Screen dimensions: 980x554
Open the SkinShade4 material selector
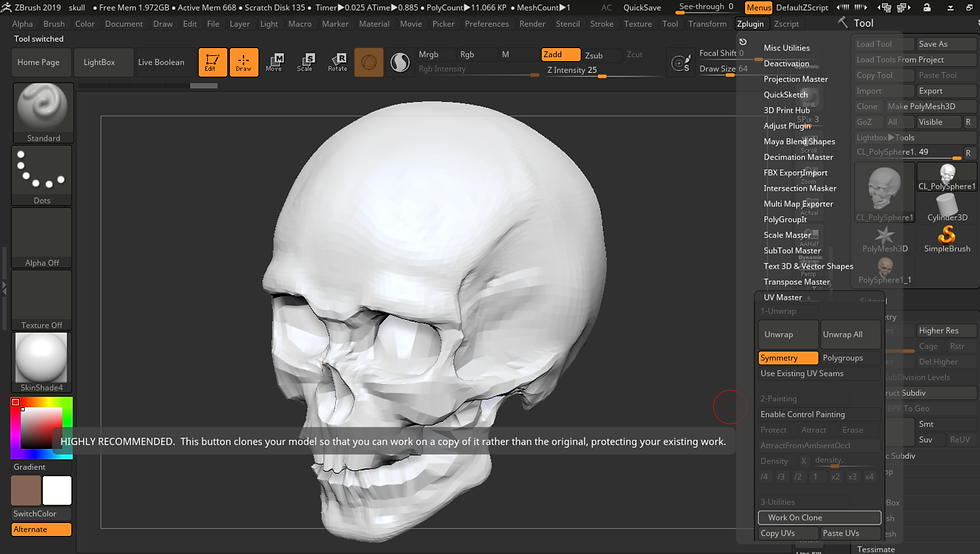click(x=41, y=362)
